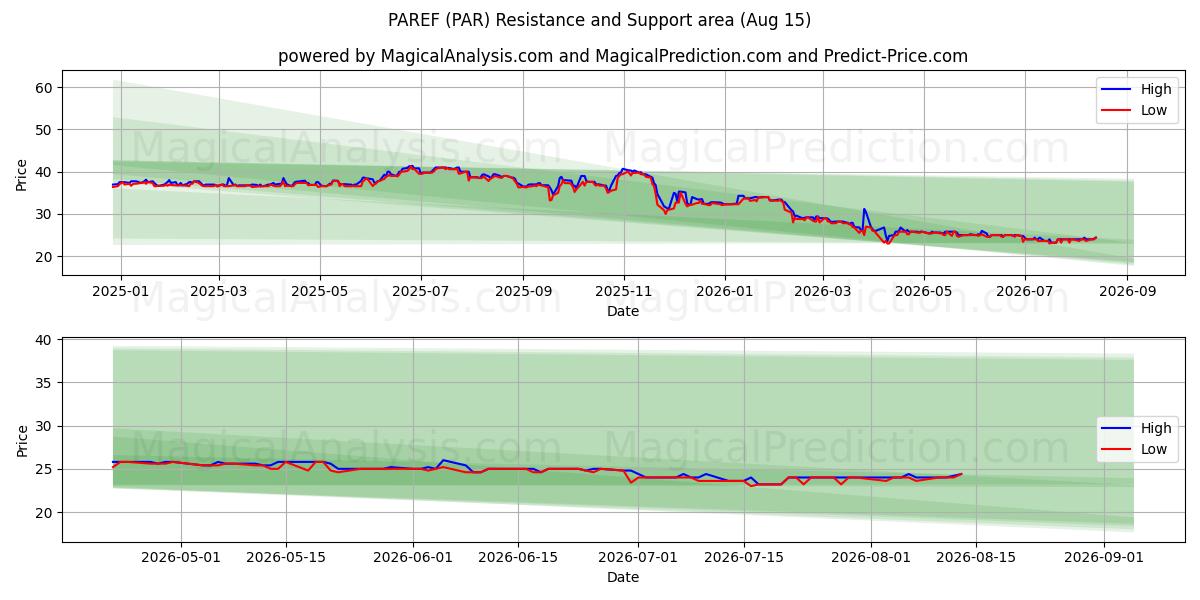The height and width of the screenshot is (600, 1200).
Task: Click the '2026-05-15' date tick
Action: pyautogui.click(x=286, y=559)
